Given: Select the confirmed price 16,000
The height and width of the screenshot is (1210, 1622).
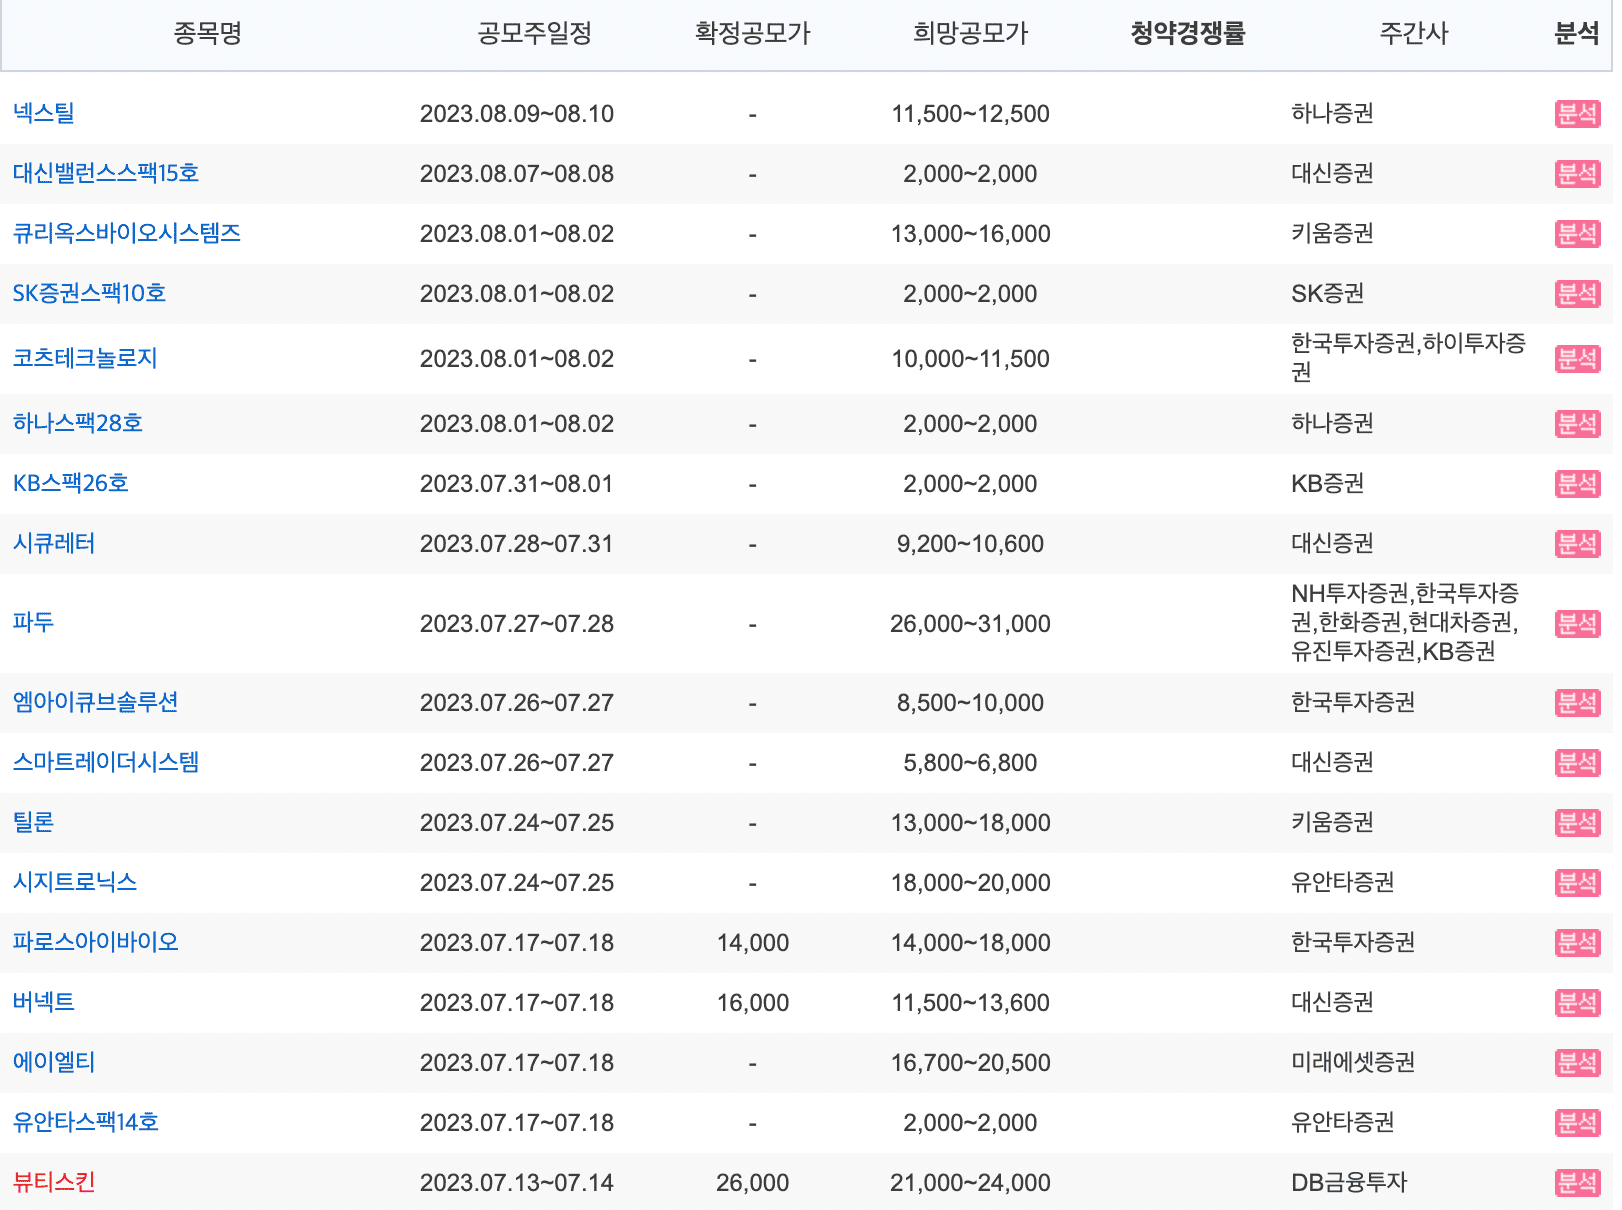Looking at the screenshot, I should point(753,1003).
